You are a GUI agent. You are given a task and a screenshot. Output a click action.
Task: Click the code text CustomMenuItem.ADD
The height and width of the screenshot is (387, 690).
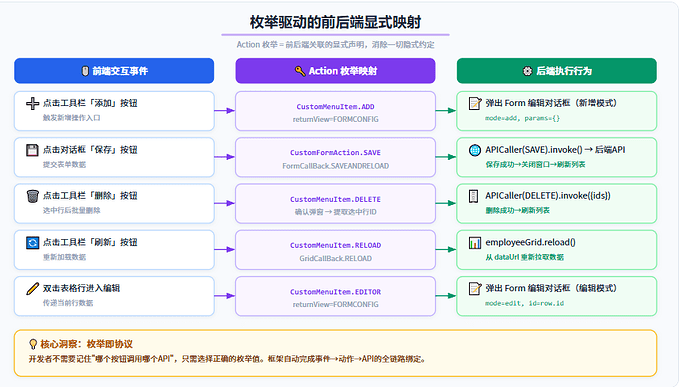[x=335, y=107]
